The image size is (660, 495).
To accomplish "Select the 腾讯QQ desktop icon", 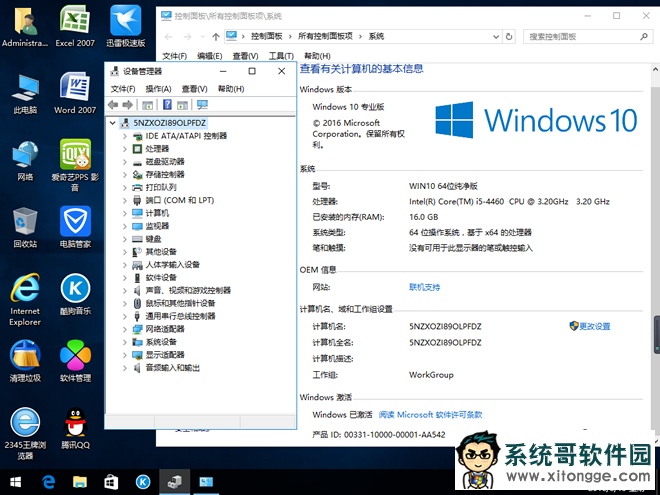I will [75, 428].
